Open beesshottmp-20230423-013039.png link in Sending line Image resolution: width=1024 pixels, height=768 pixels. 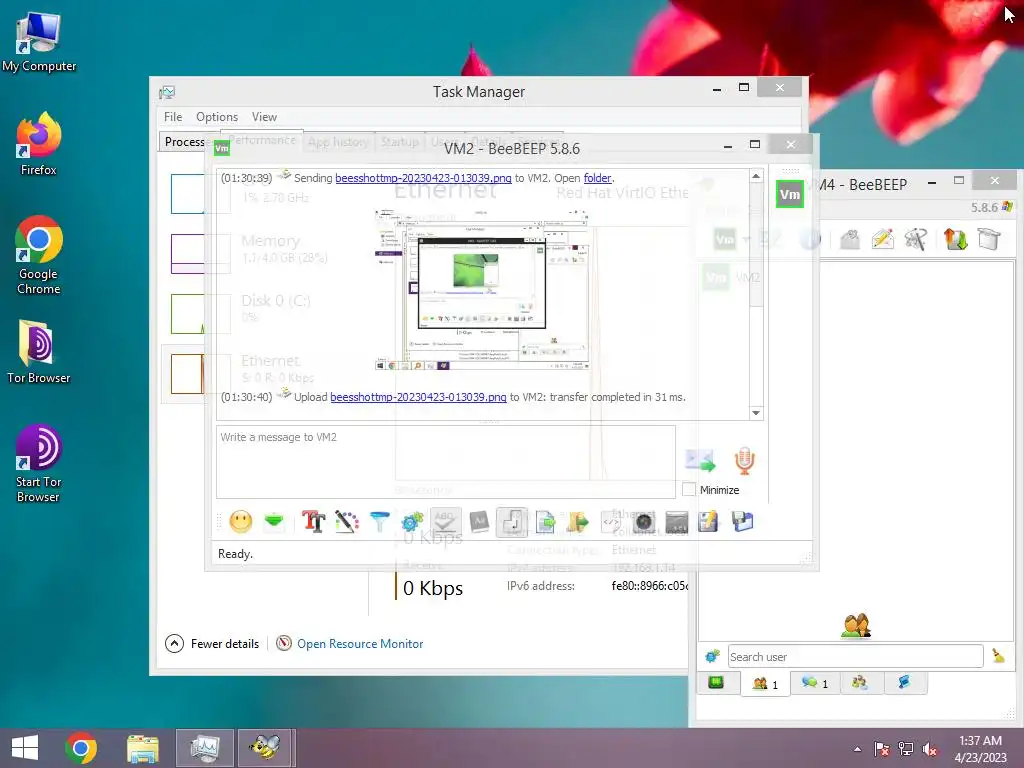click(423, 178)
